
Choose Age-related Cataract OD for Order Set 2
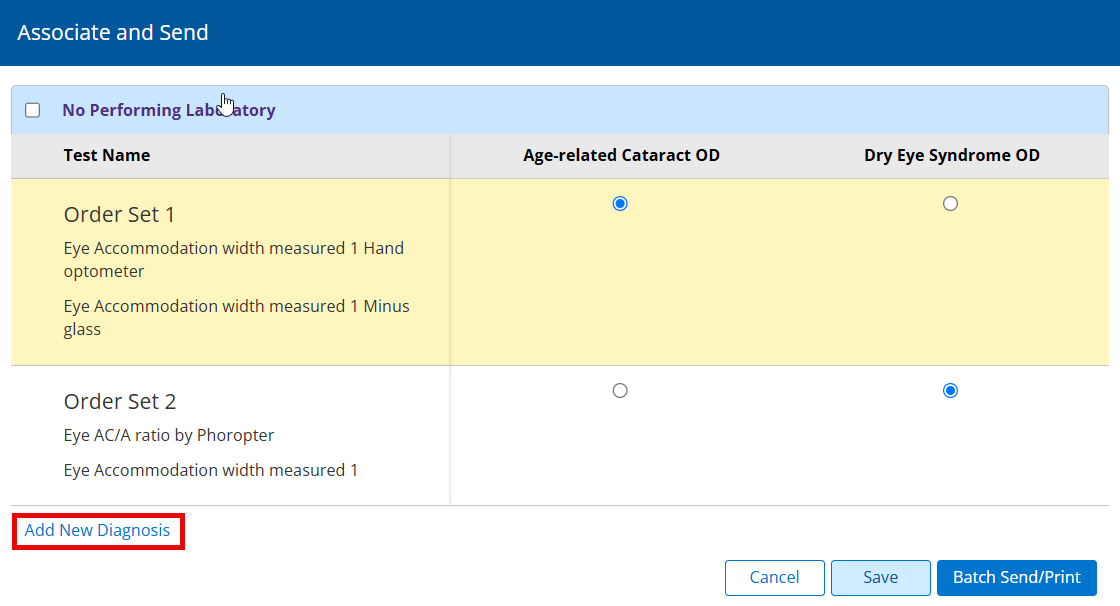point(620,391)
